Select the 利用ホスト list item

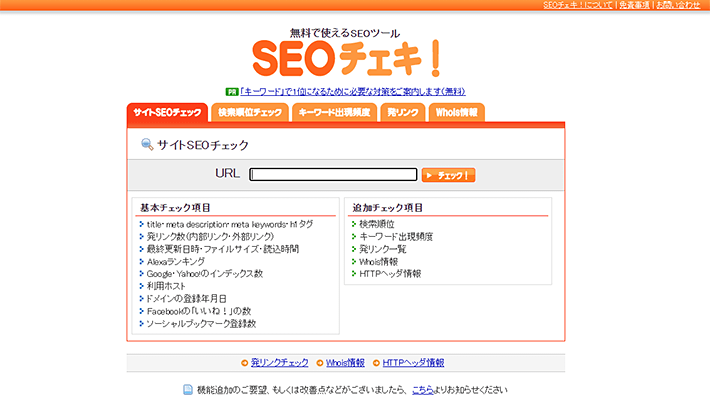click(x=166, y=286)
